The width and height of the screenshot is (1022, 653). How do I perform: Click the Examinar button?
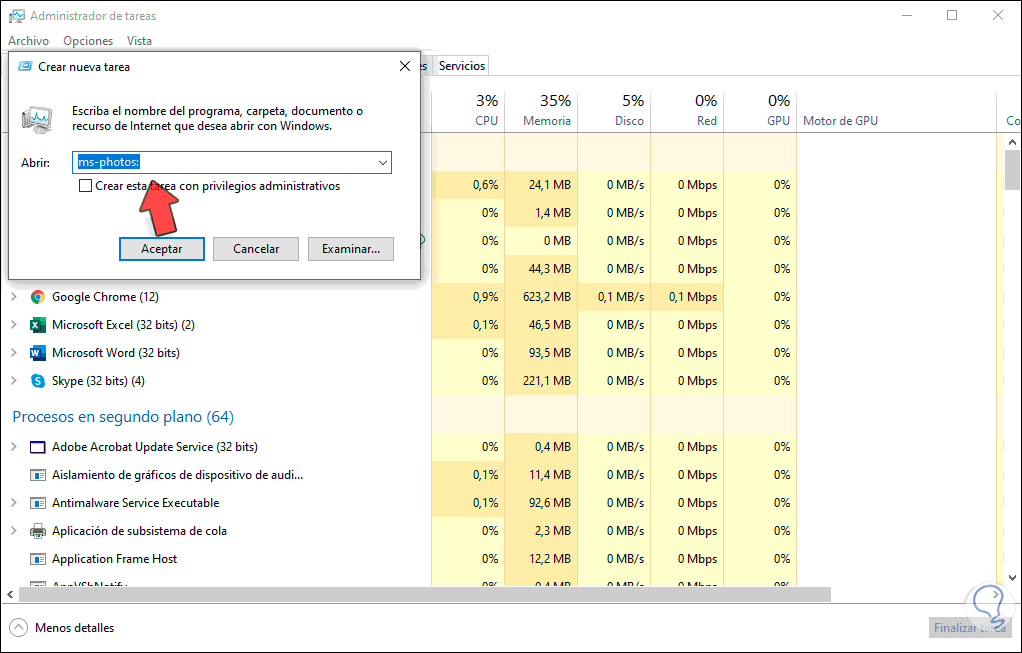(x=351, y=249)
